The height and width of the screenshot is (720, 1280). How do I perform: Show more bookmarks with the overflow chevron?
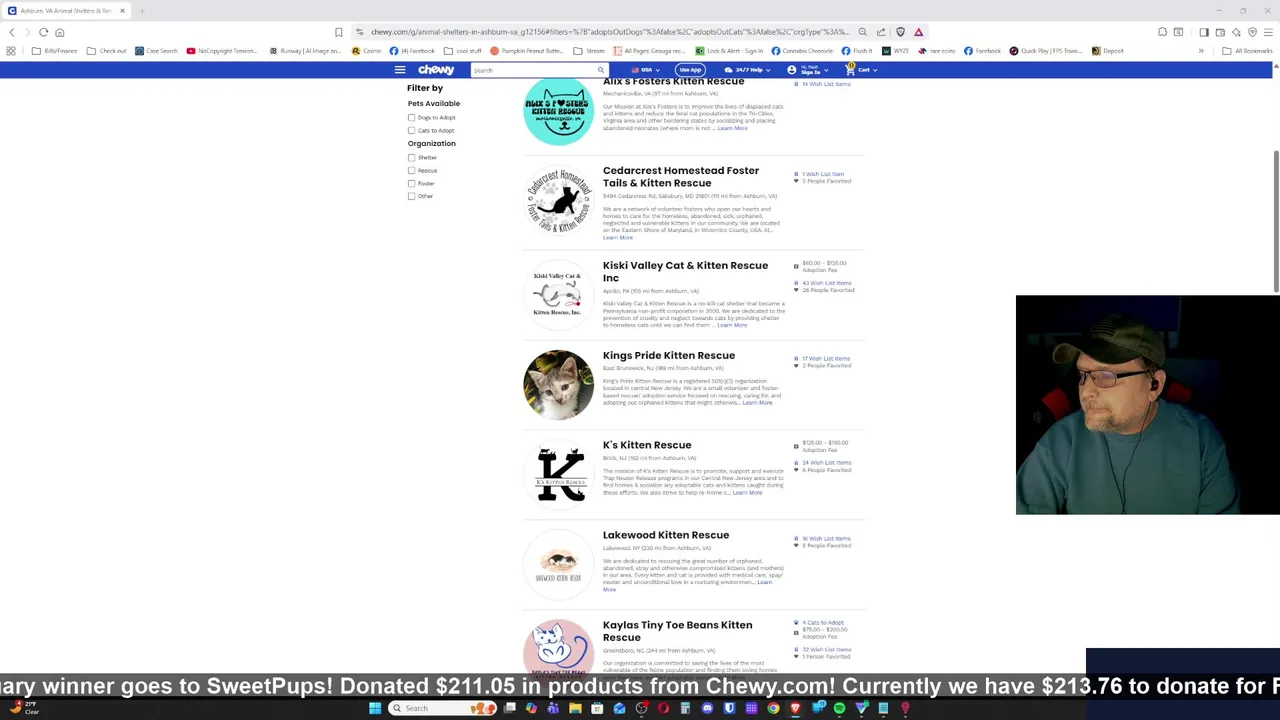[1201, 51]
